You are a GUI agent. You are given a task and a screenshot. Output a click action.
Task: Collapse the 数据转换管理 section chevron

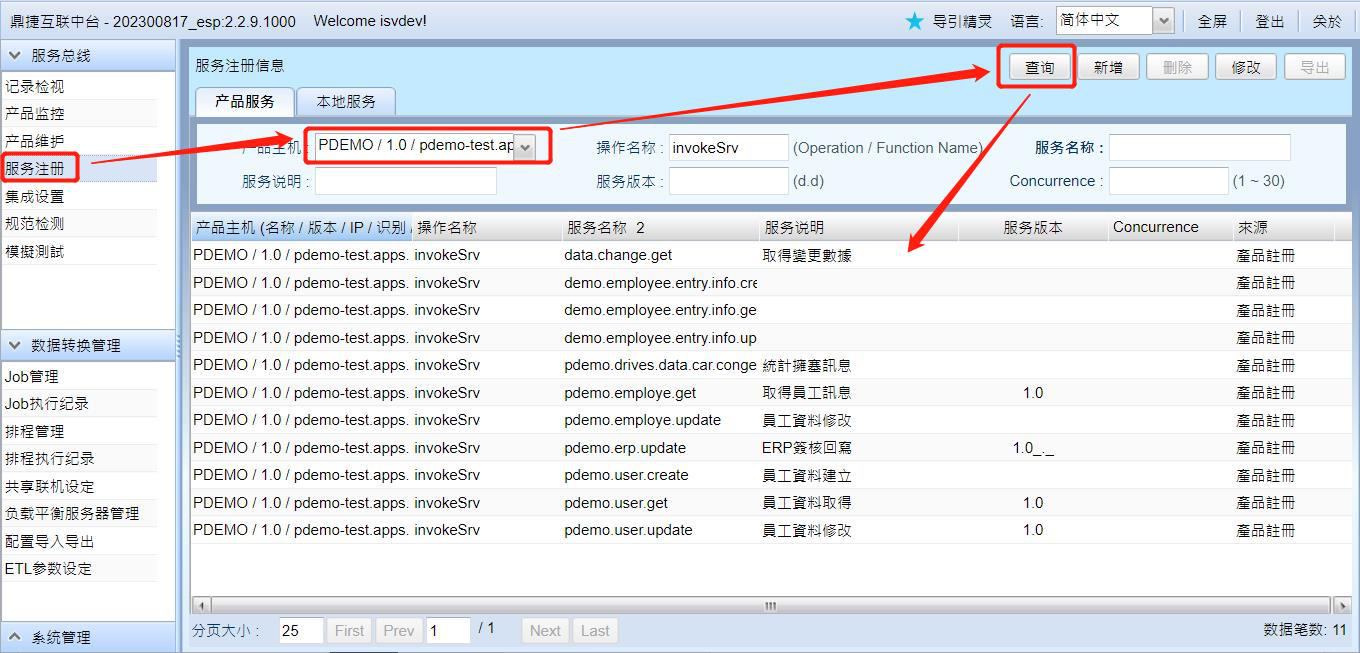click(x=15, y=345)
